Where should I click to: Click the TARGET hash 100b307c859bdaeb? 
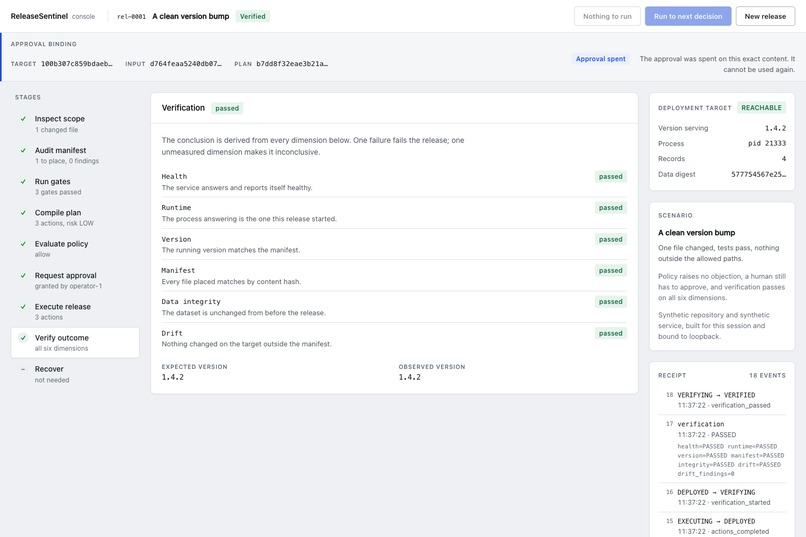[x=77, y=64]
